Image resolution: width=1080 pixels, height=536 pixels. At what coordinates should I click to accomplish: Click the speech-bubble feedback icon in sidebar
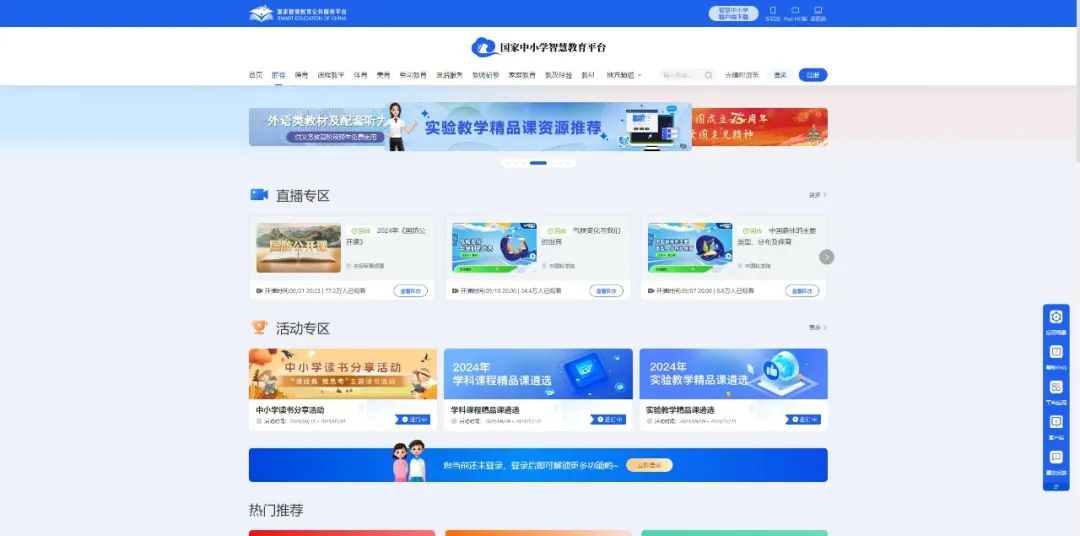pos(1056,457)
